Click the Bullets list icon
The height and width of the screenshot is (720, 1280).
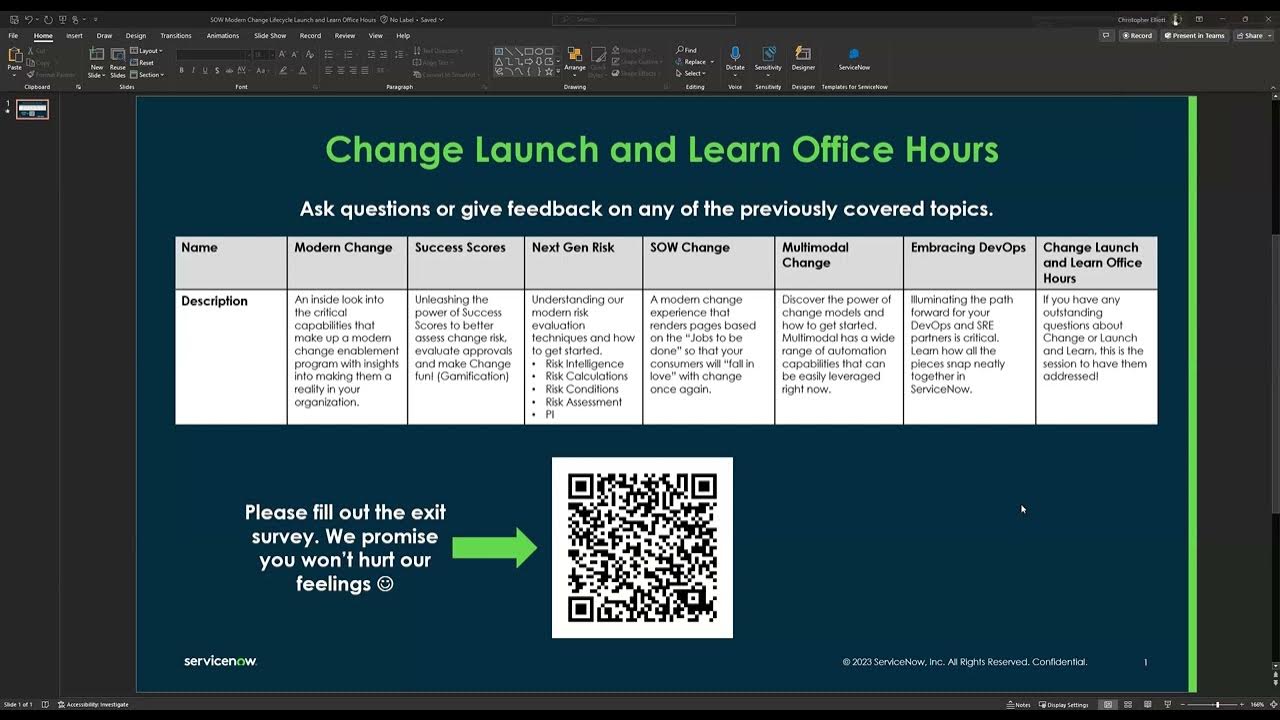330,54
